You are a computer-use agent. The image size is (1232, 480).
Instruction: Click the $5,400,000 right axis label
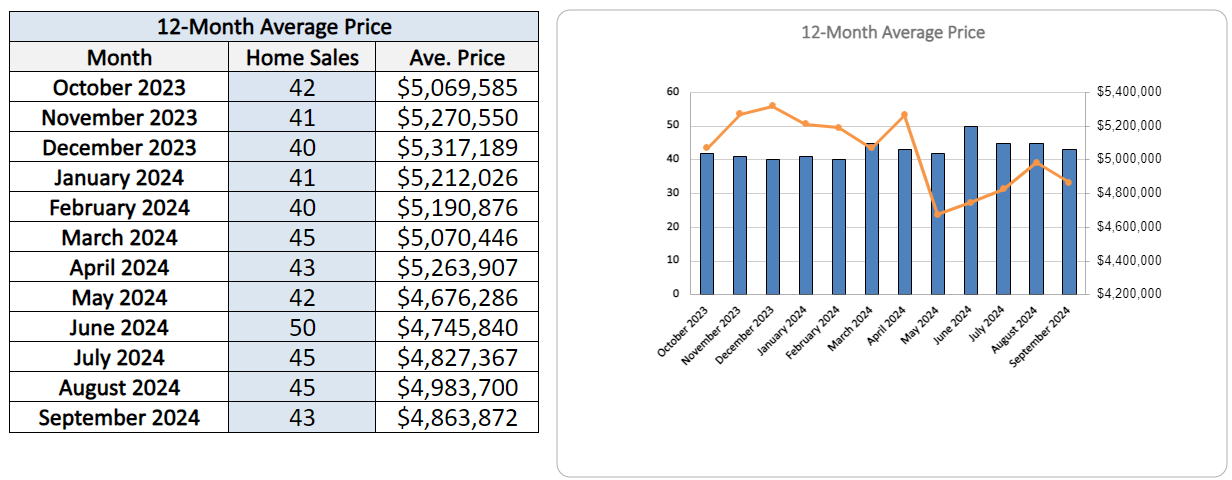[x=1128, y=92]
